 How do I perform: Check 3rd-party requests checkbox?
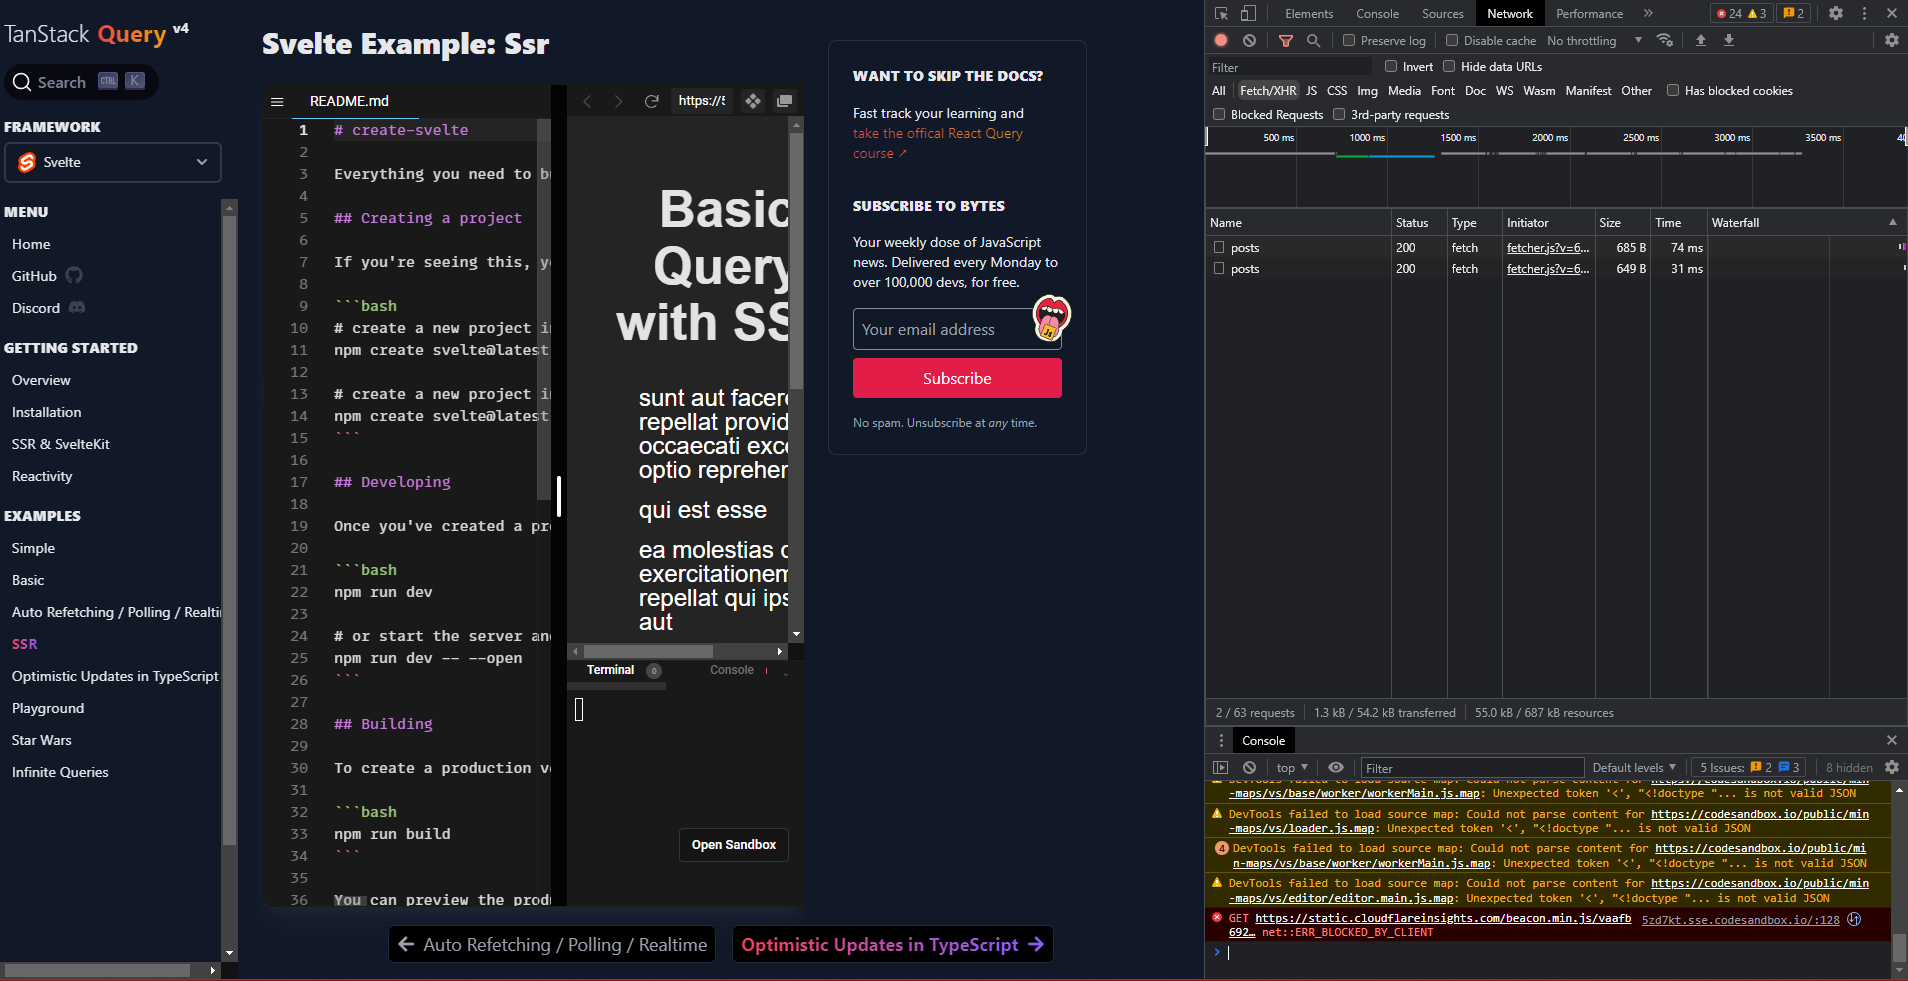[x=1339, y=114]
